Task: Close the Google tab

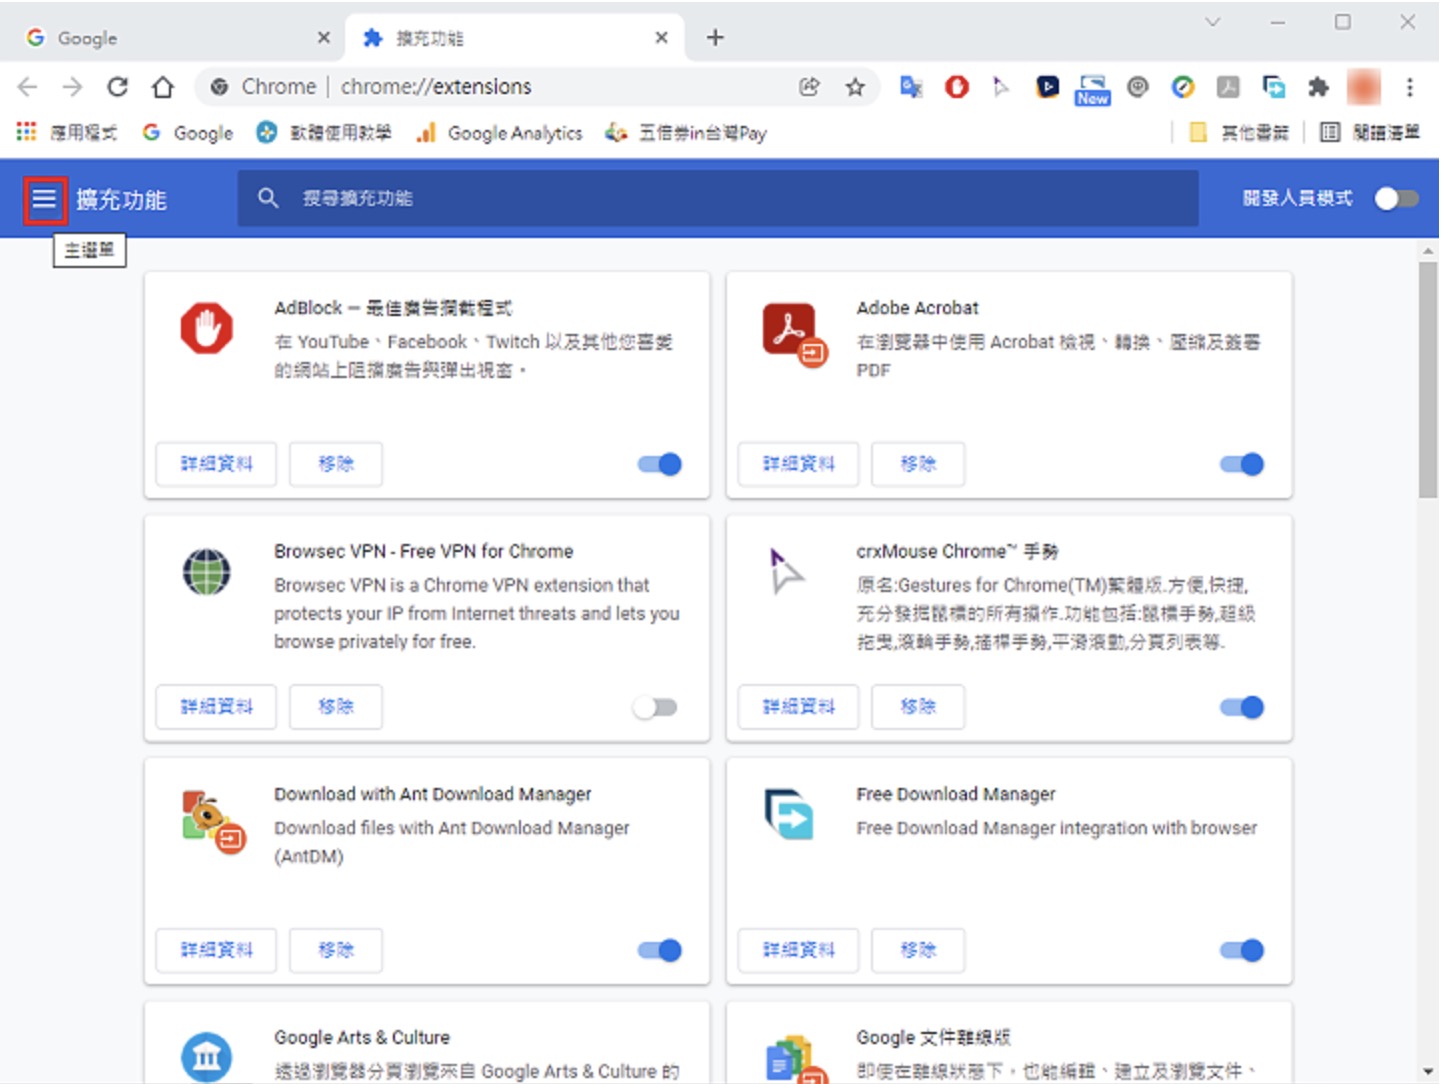Action: click(323, 38)
